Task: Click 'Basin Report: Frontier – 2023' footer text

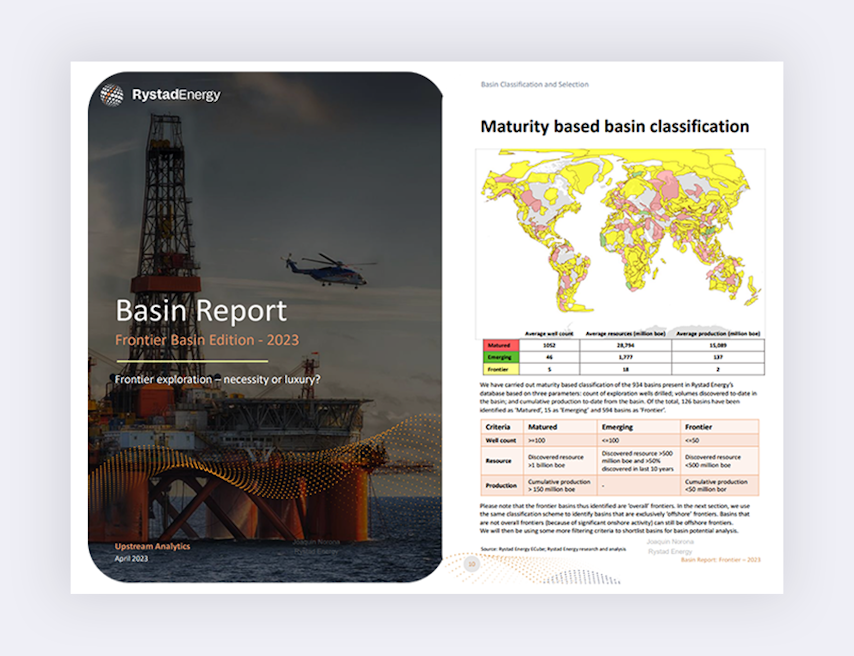Action: pos(721,560)
